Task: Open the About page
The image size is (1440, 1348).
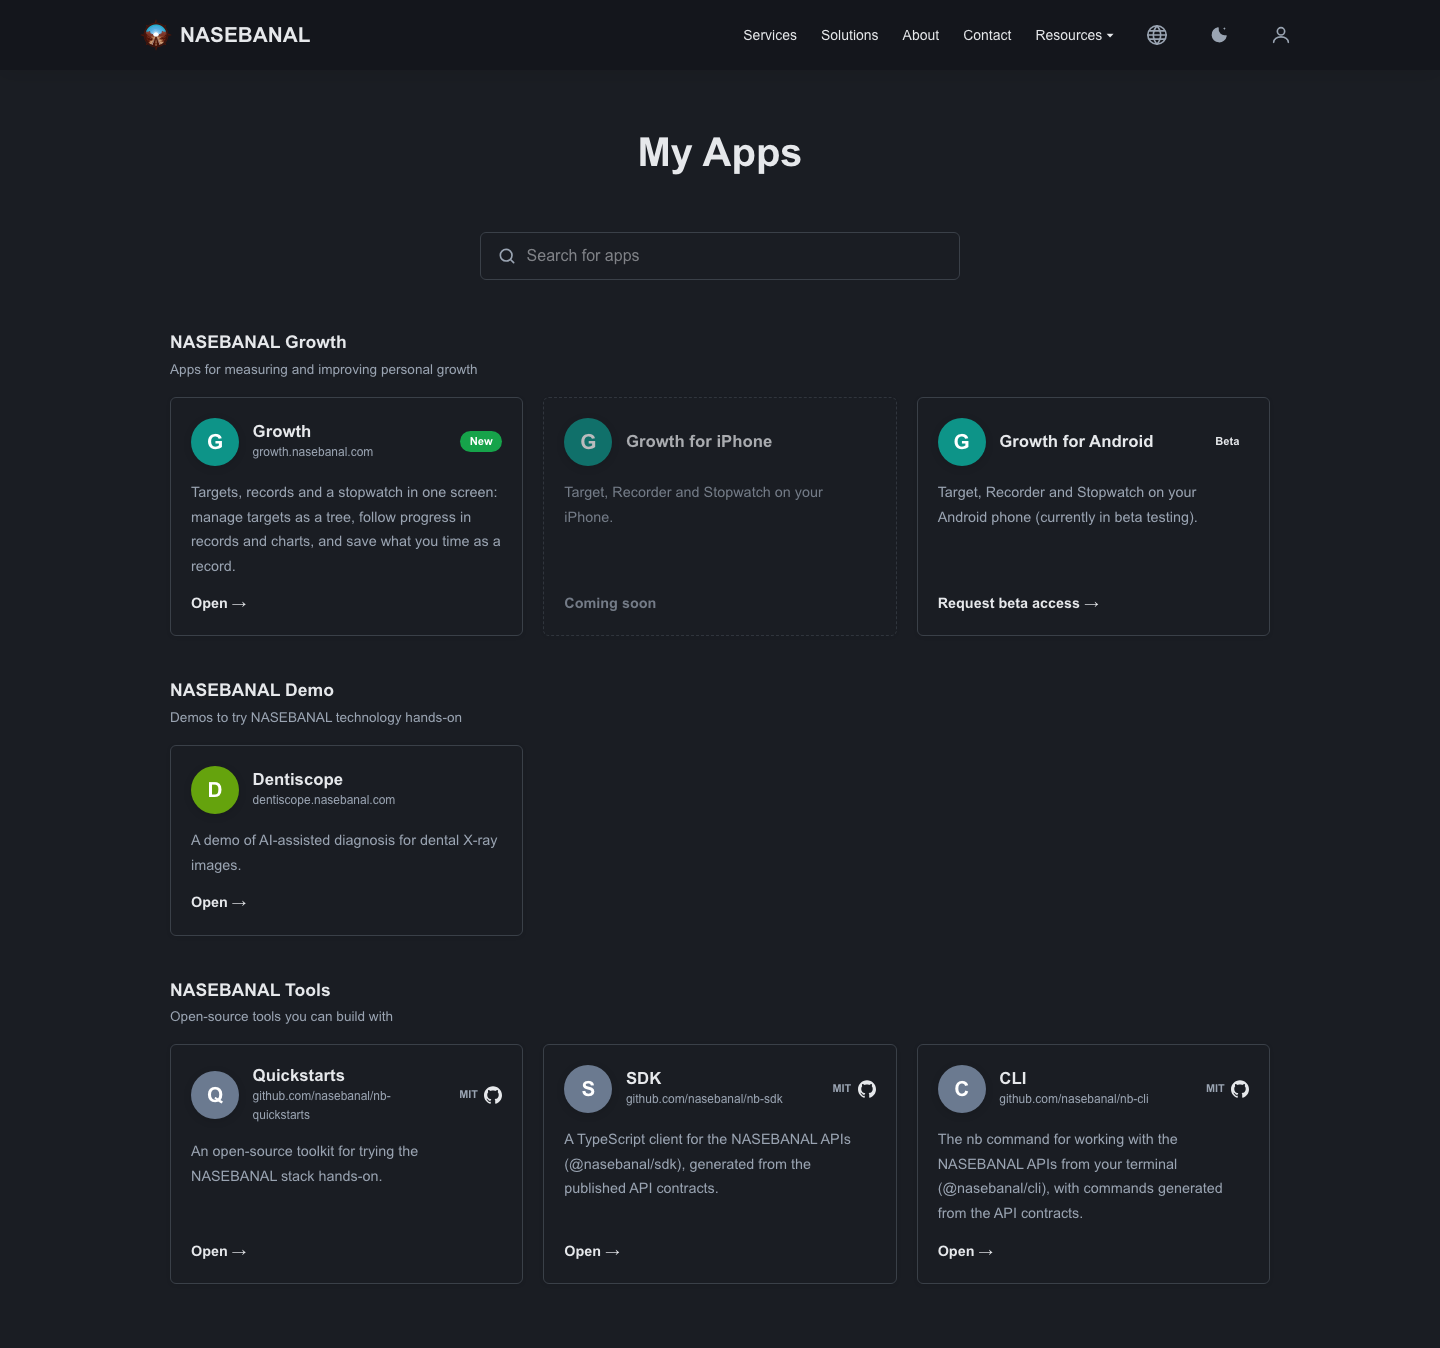Action: coord(921,35)
